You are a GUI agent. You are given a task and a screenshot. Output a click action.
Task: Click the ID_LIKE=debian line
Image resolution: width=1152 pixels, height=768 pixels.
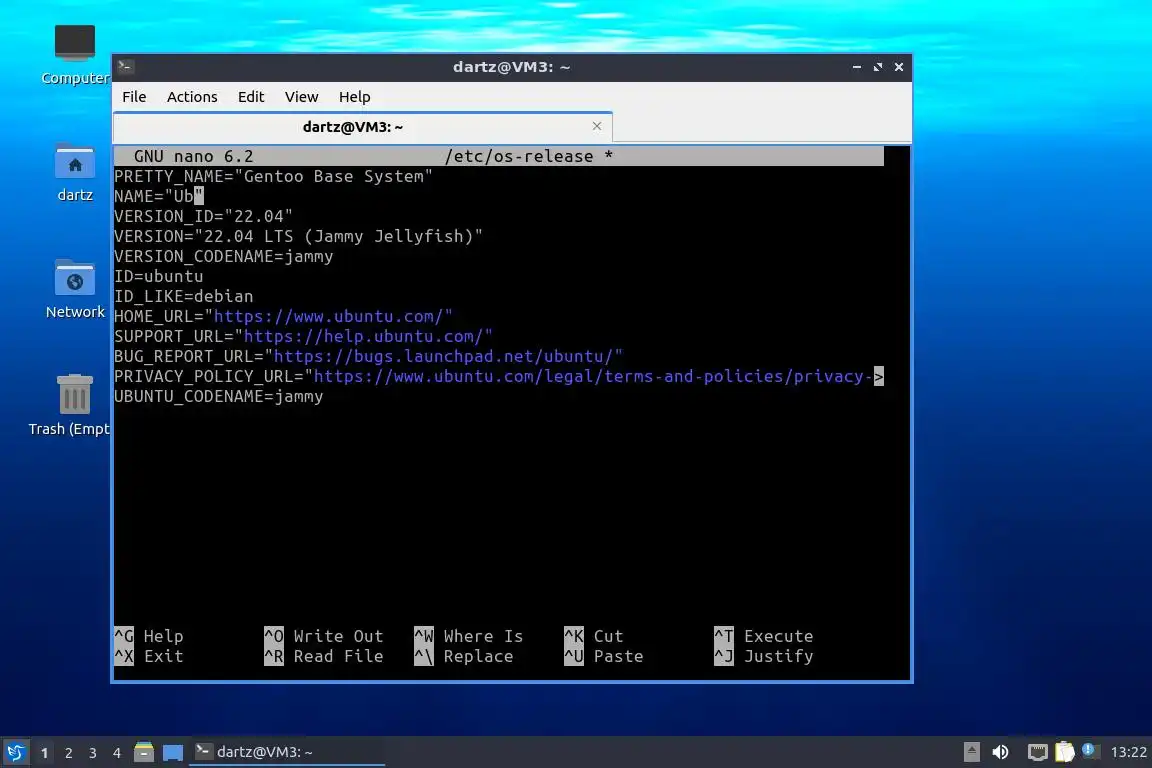pyautogui.click(x=184, y=295)
